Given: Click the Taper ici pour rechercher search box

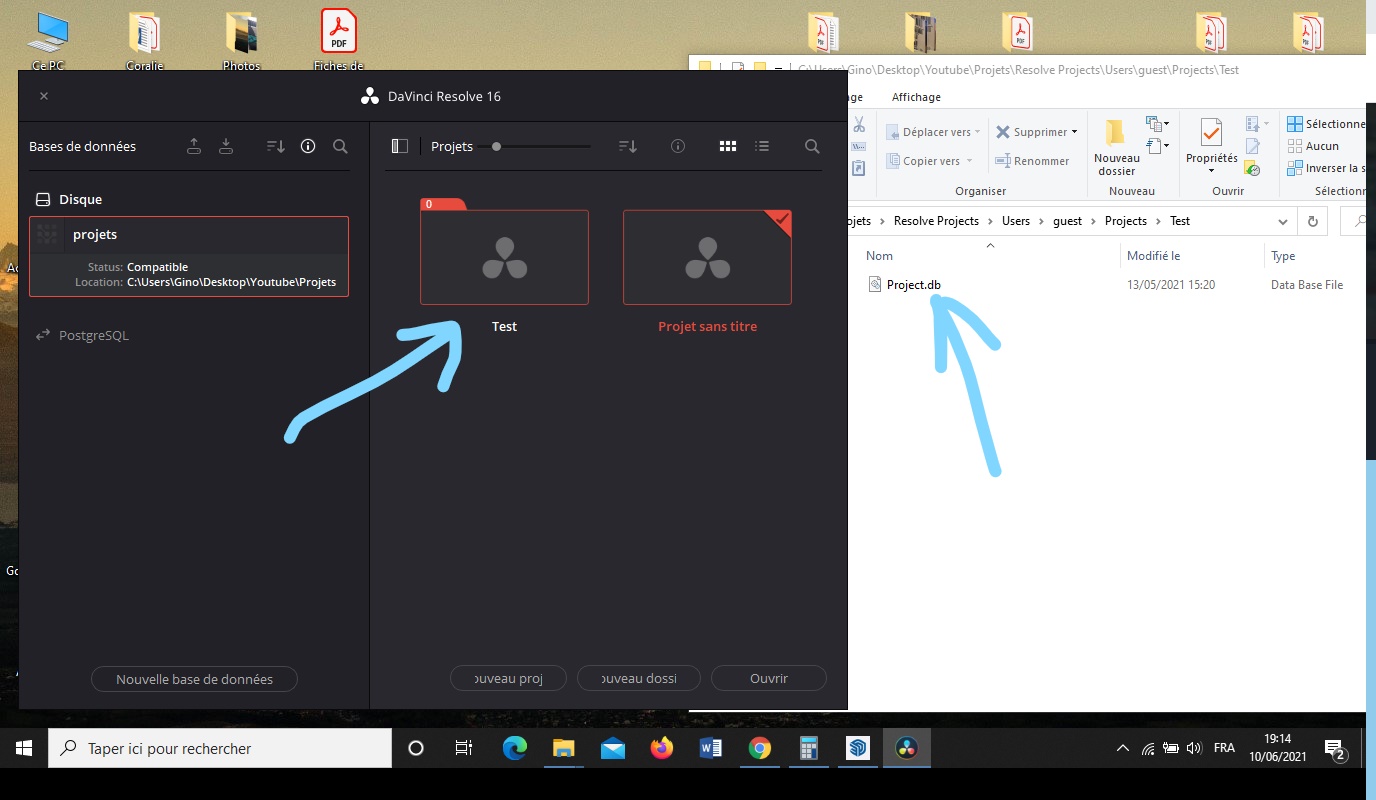Looking at the screenshot, I should 220,748.
